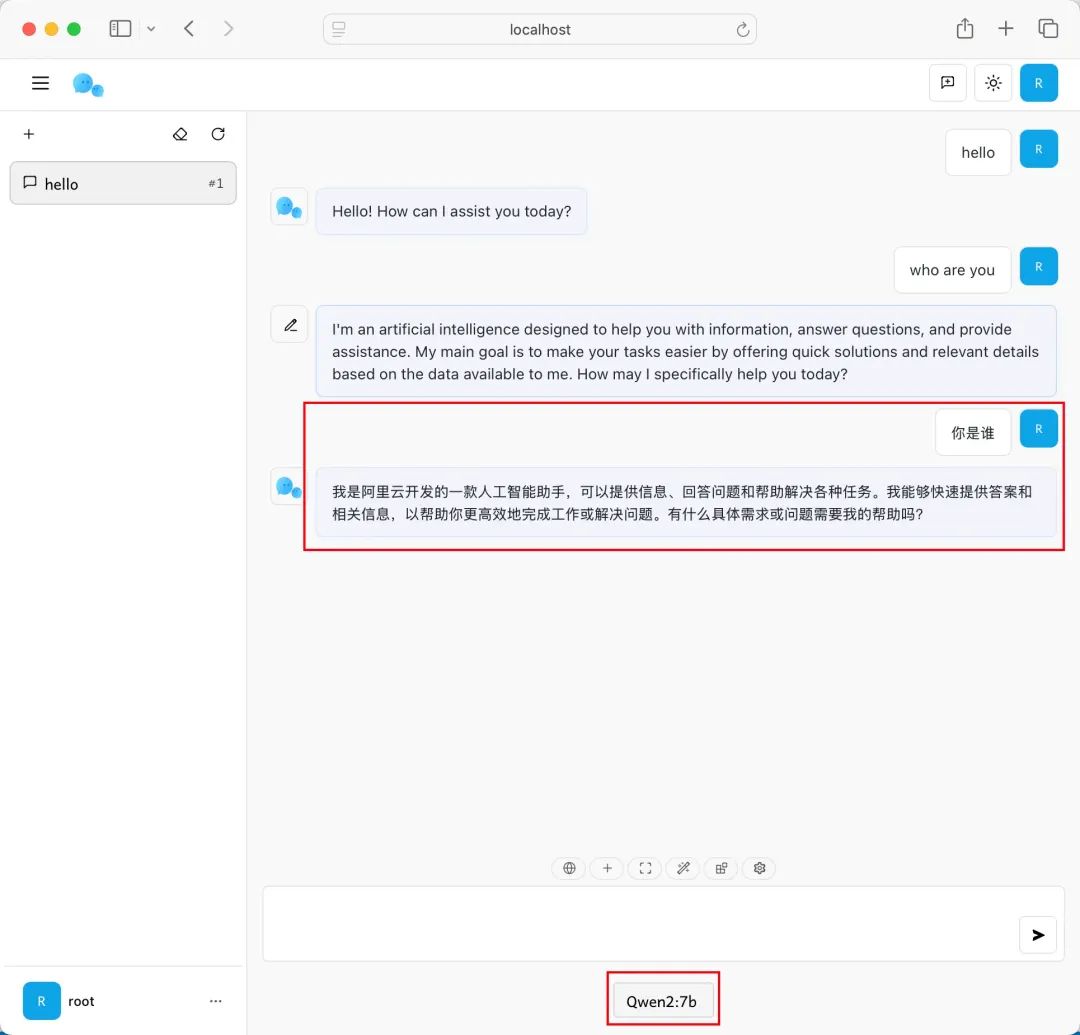Click the "你是谁" message bubble

(973, 432)
